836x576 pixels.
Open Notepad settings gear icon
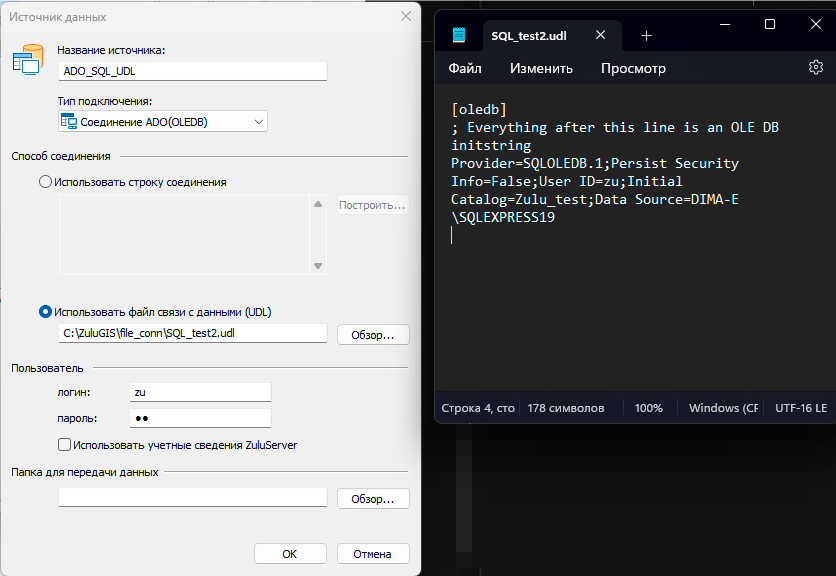tap(815, 68)
